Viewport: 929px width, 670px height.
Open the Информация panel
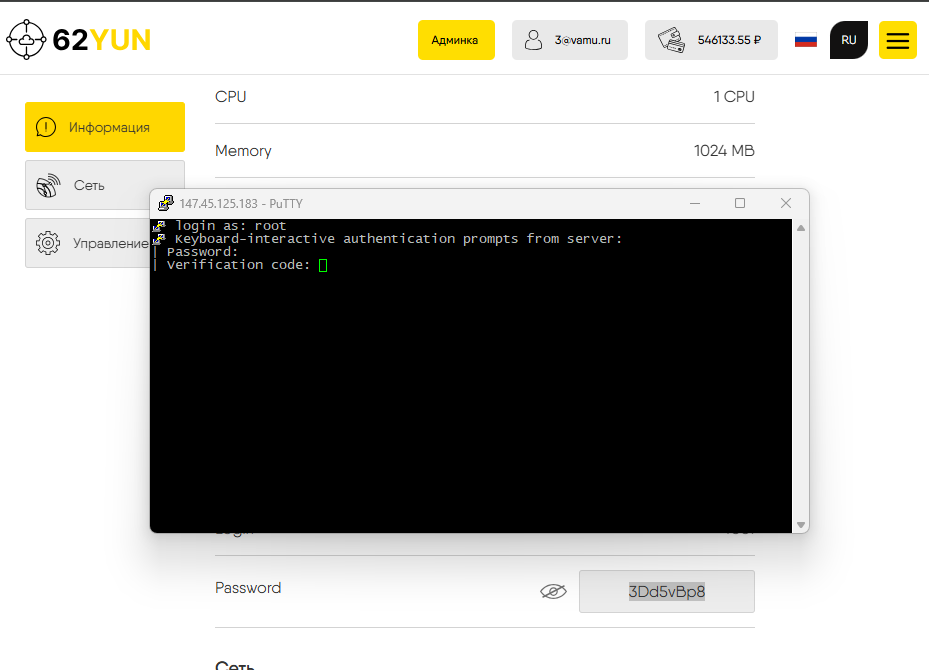tap(104, 127)
